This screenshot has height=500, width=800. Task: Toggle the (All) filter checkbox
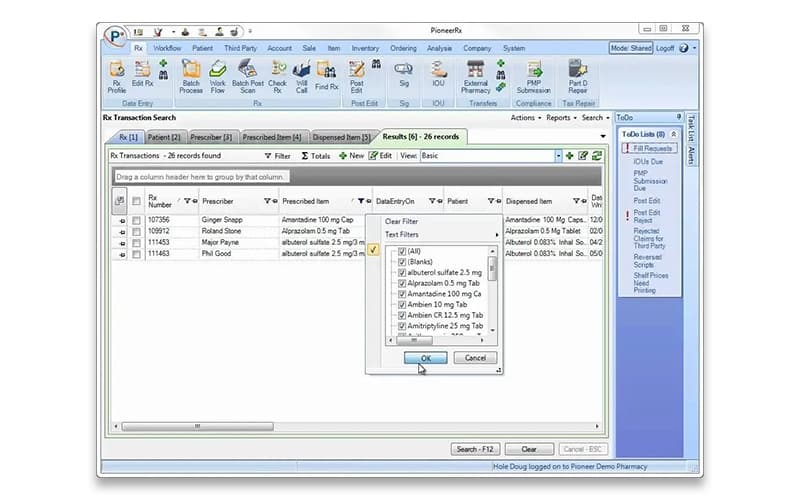pyautogui.click(x=402, y=251)
